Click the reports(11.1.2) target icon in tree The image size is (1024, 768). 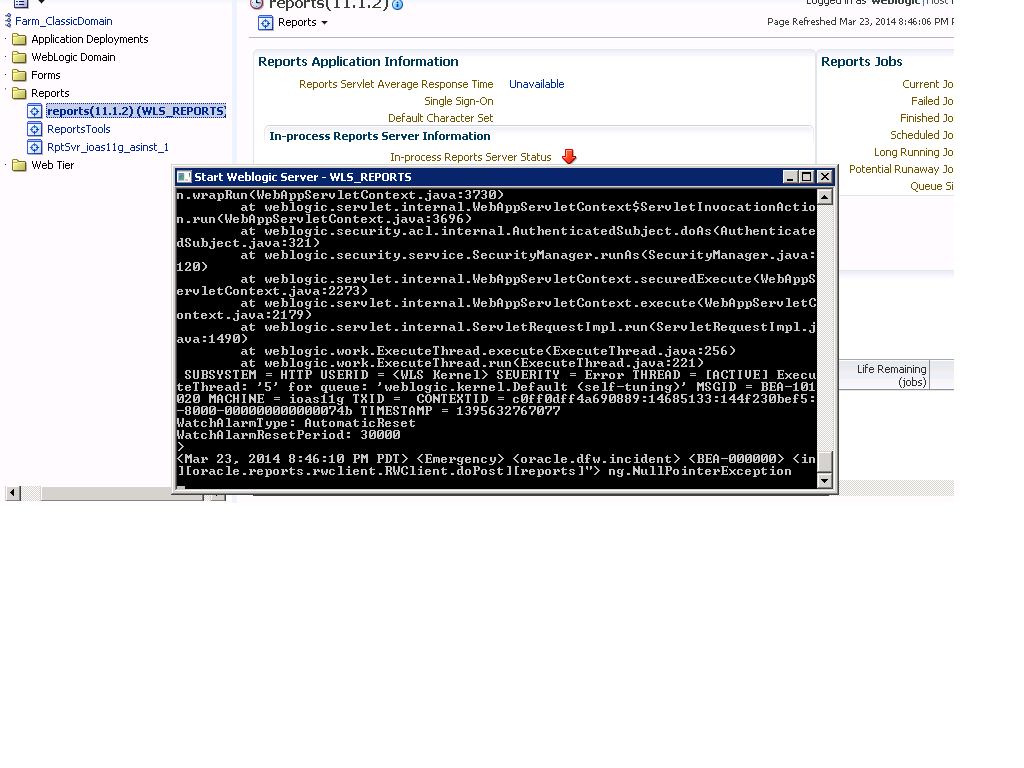point(35,111)
